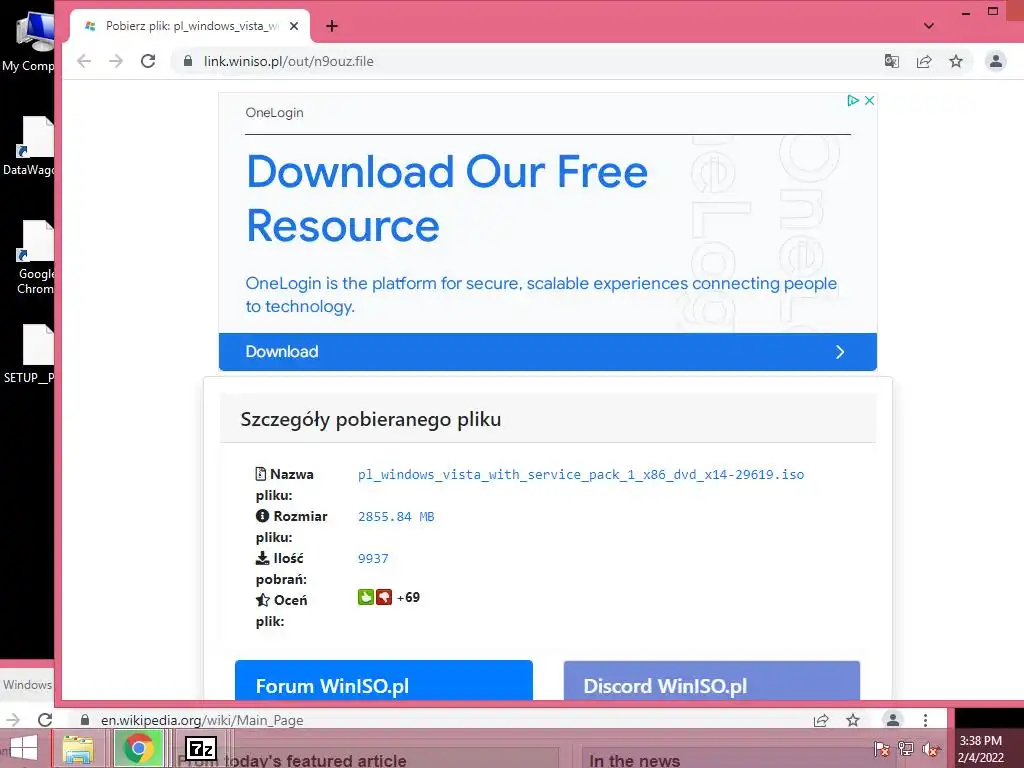Click the Download Our Free Resource headline
This screenshot has height=768, width=1024.
(x=447, y=199)
